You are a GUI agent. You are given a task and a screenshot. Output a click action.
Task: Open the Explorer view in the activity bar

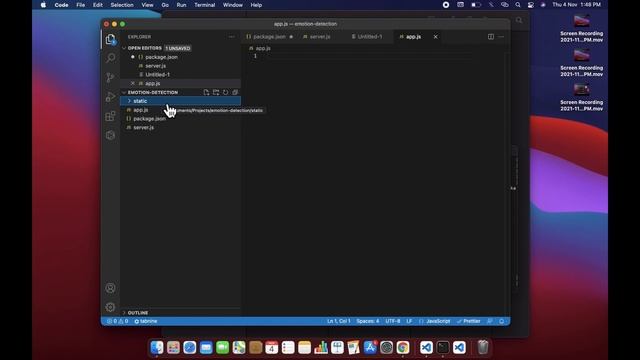click(x=110, y=39)
